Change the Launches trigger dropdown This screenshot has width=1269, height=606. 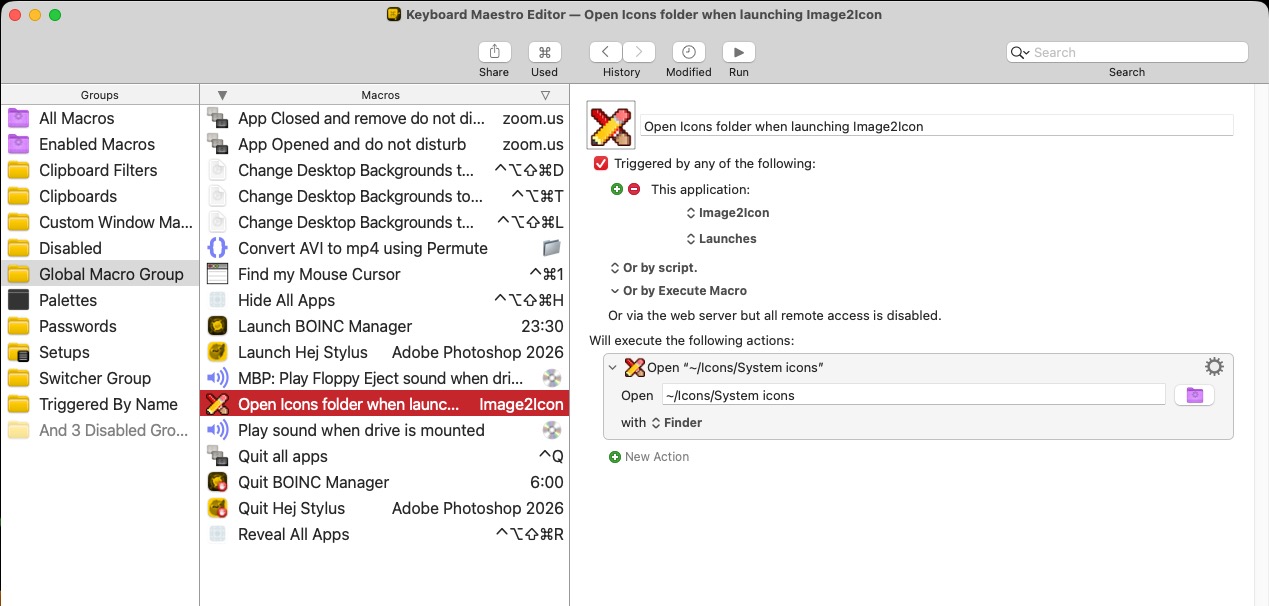click(721, 239)
